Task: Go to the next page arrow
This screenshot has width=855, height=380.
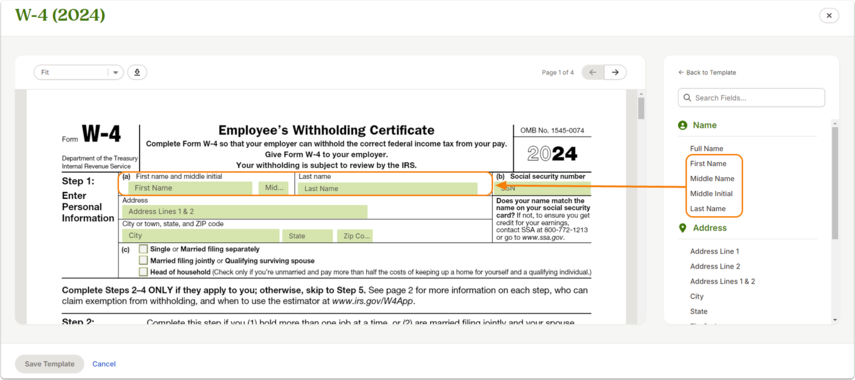Action: [615, 72]
